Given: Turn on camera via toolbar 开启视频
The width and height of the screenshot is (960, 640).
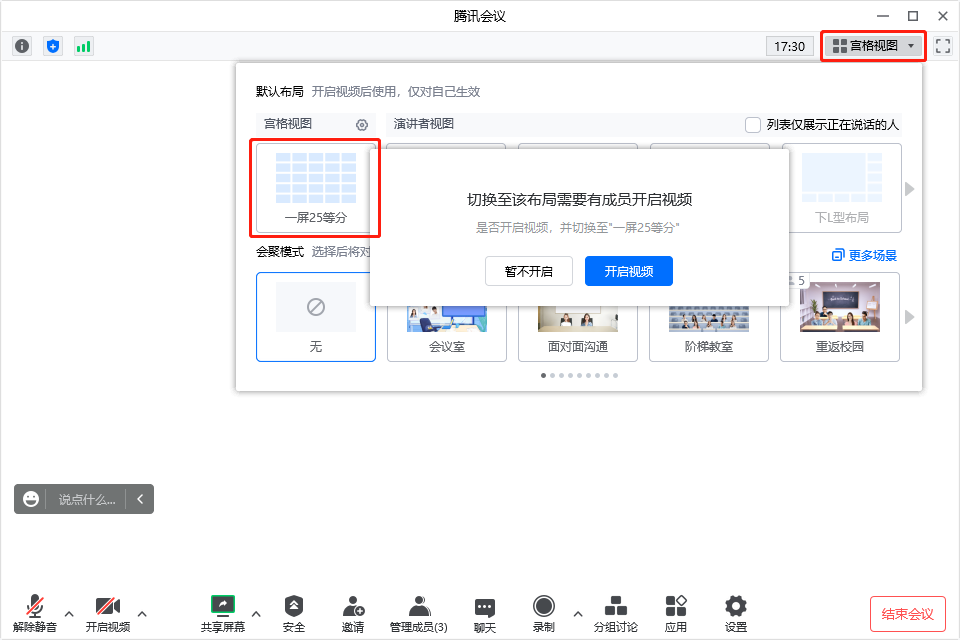Looking at the screenshot, I should click(108, 614).
